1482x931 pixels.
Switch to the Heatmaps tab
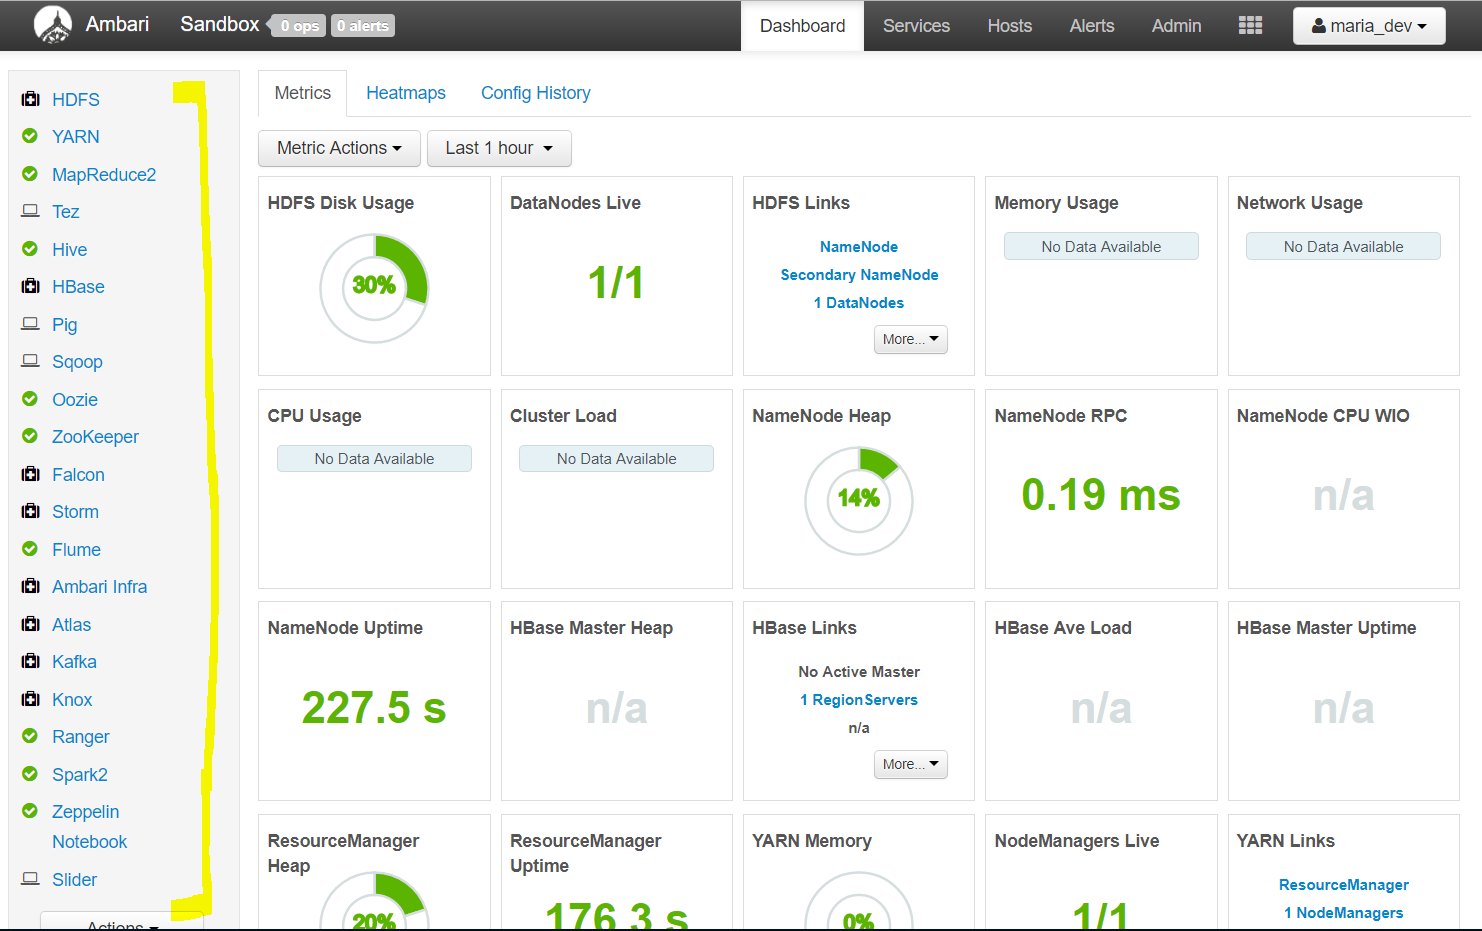pos(406,93)
